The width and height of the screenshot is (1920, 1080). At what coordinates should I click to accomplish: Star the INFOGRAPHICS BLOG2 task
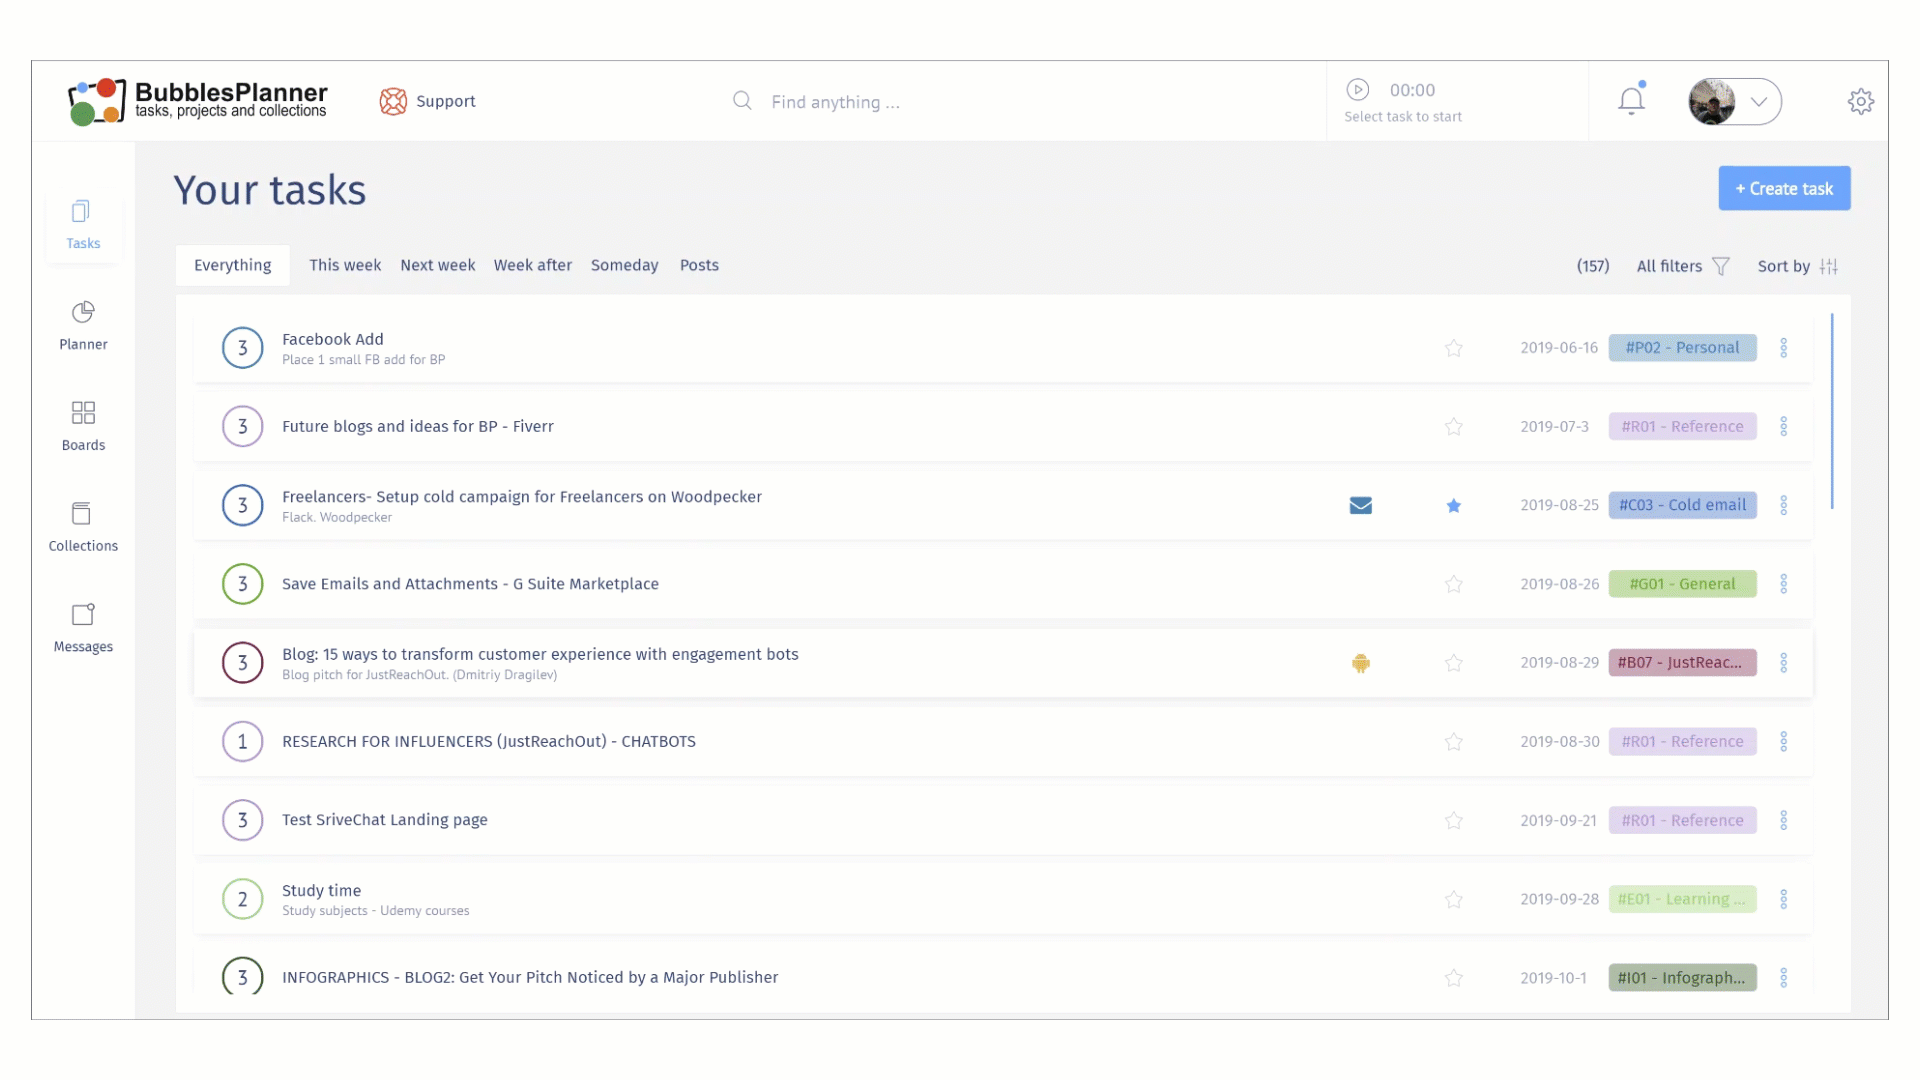coord(1453,978)
